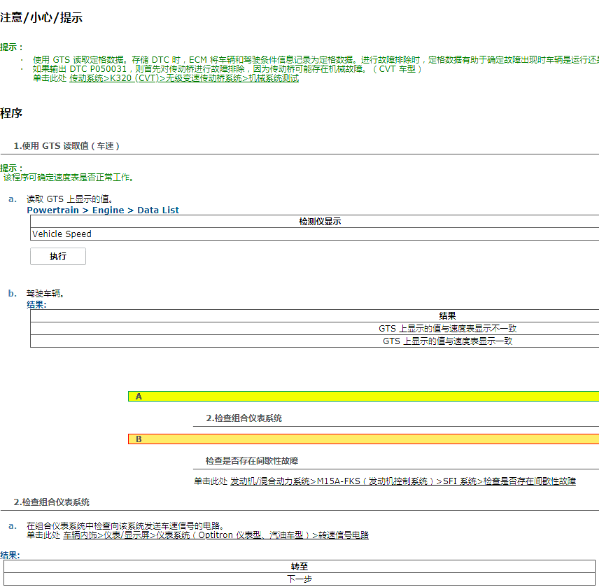Viewport: 599px width, 588px height.
Task: Select the 检测仪显示 table header
Action: pos(314,221)
